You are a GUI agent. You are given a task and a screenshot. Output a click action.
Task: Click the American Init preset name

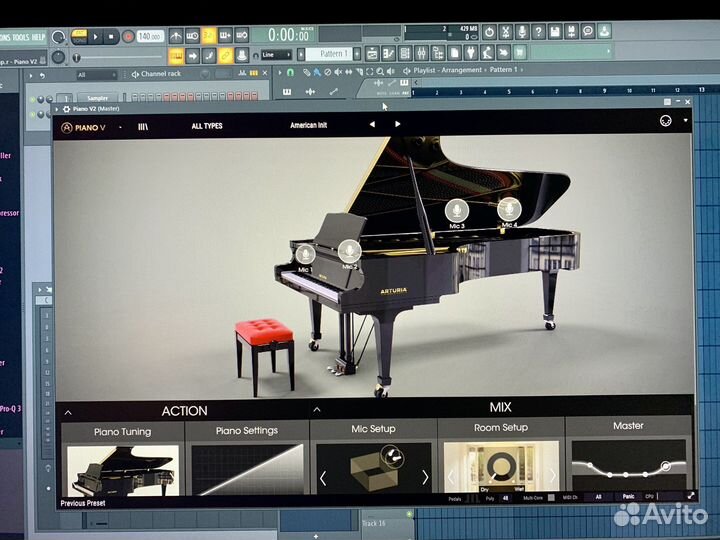coord(309,125)
